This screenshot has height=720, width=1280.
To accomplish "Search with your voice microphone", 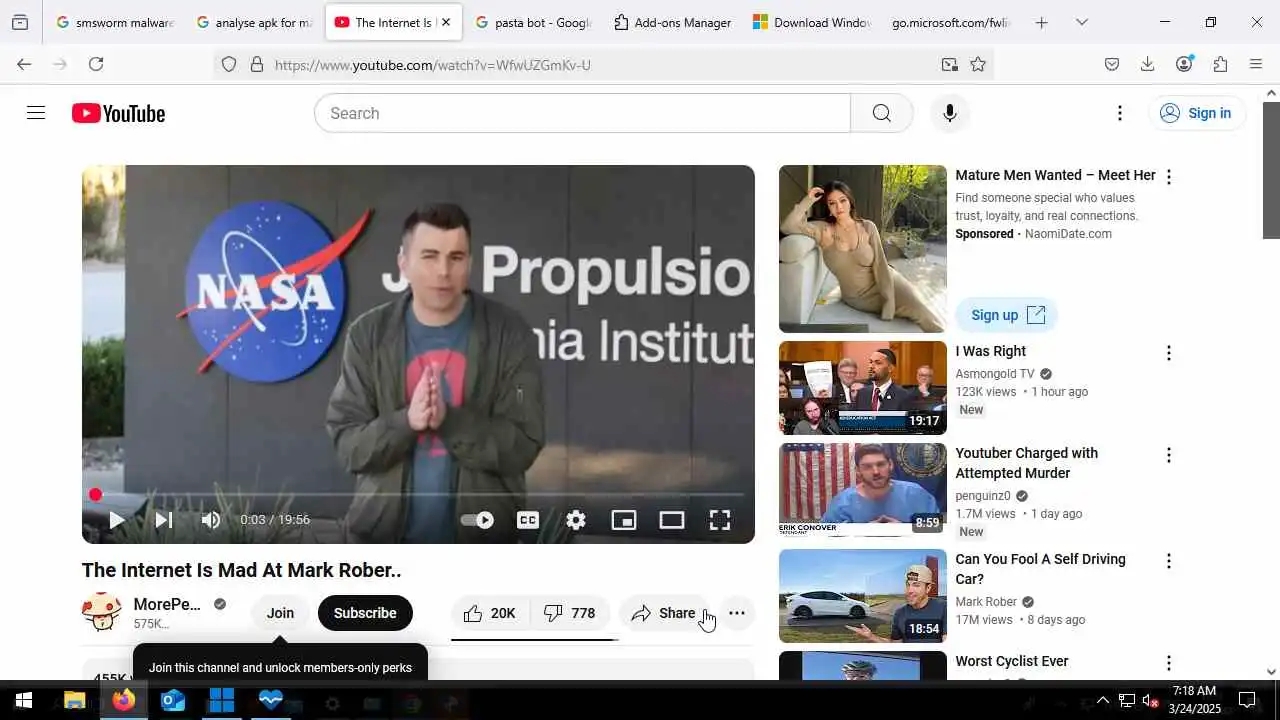I will tap(950, 113).
